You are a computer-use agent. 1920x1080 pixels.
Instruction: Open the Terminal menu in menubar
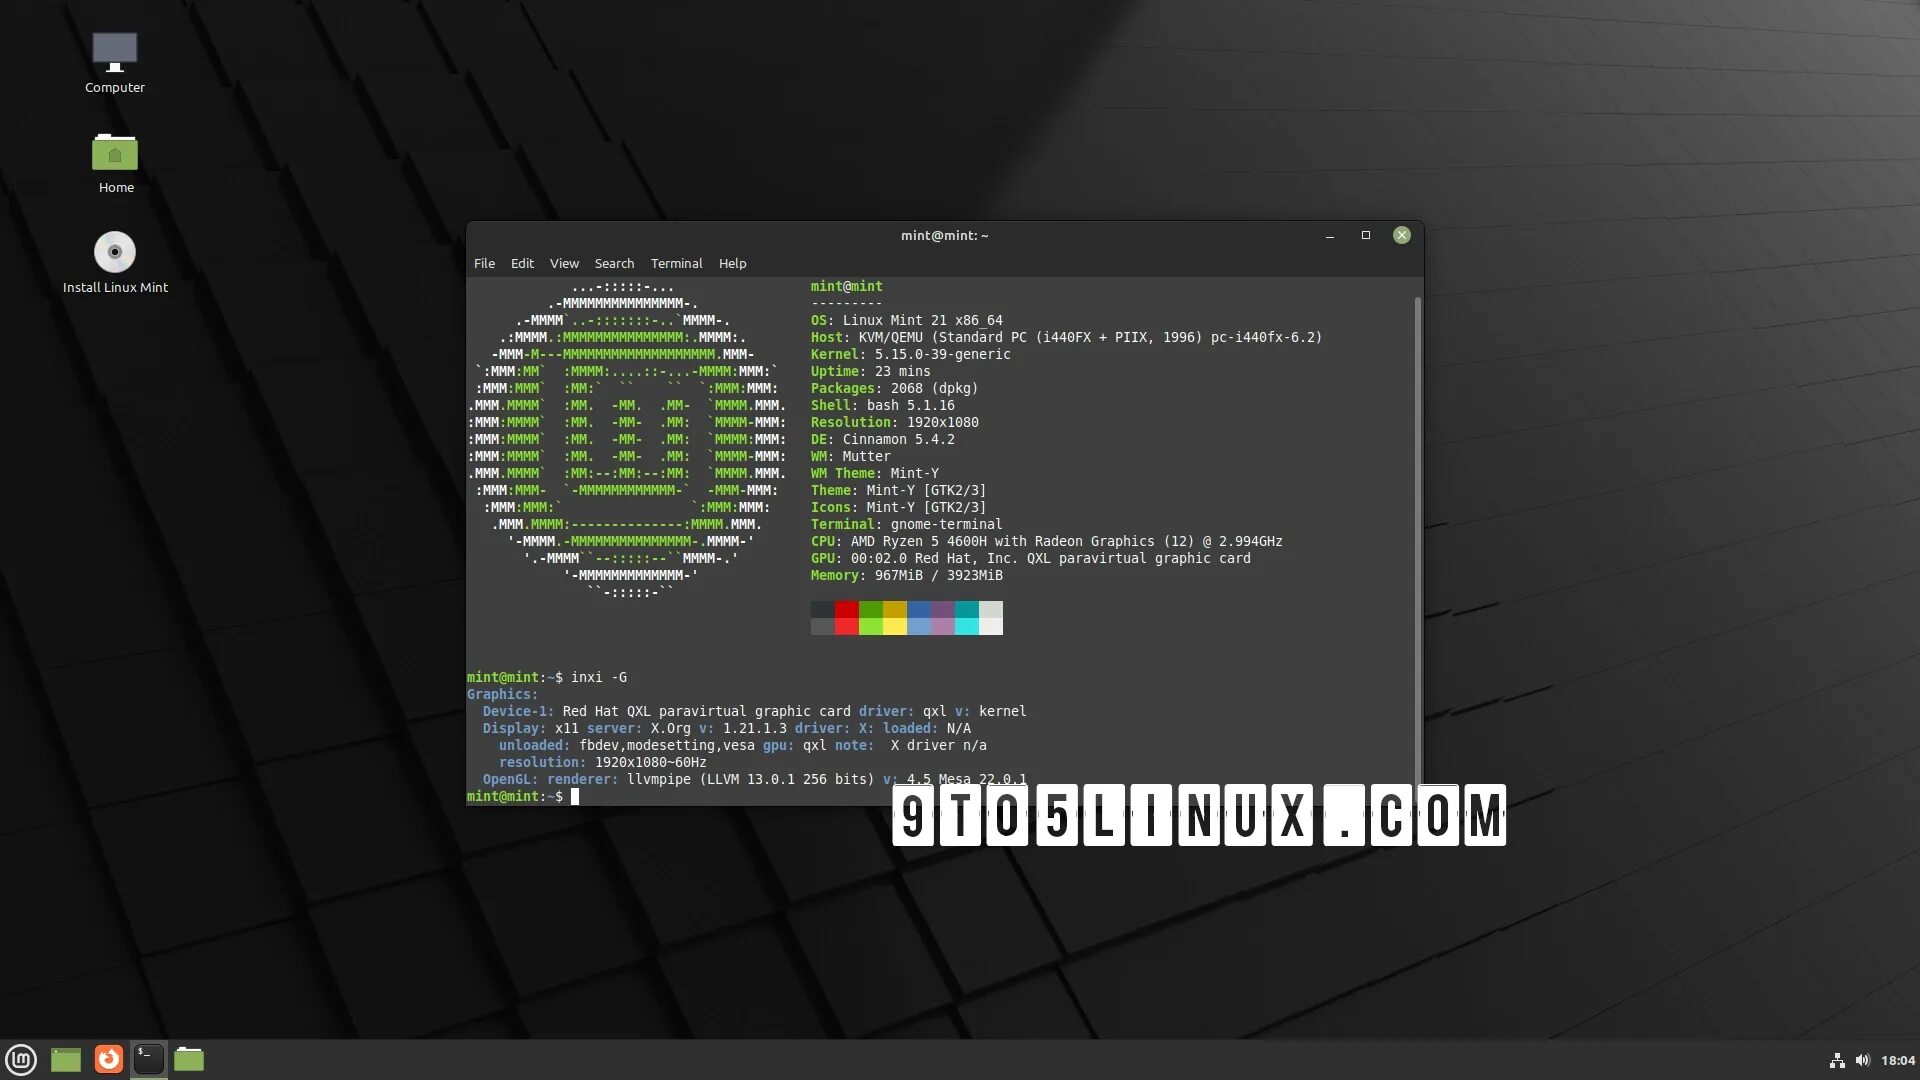[x=676, y=264]
